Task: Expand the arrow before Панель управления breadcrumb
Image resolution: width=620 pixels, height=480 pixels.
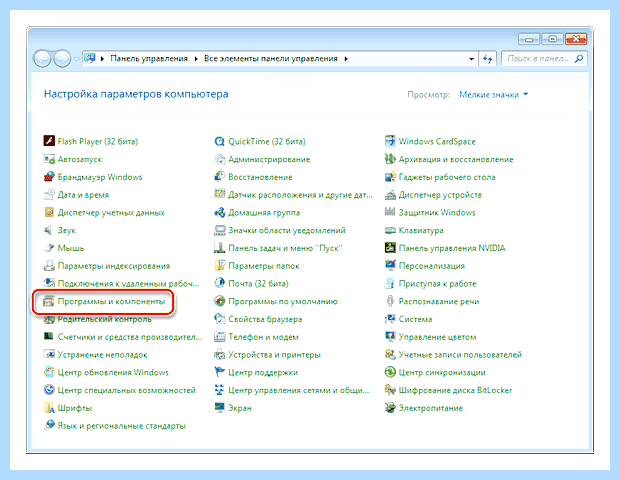Action: coord(102,59)
